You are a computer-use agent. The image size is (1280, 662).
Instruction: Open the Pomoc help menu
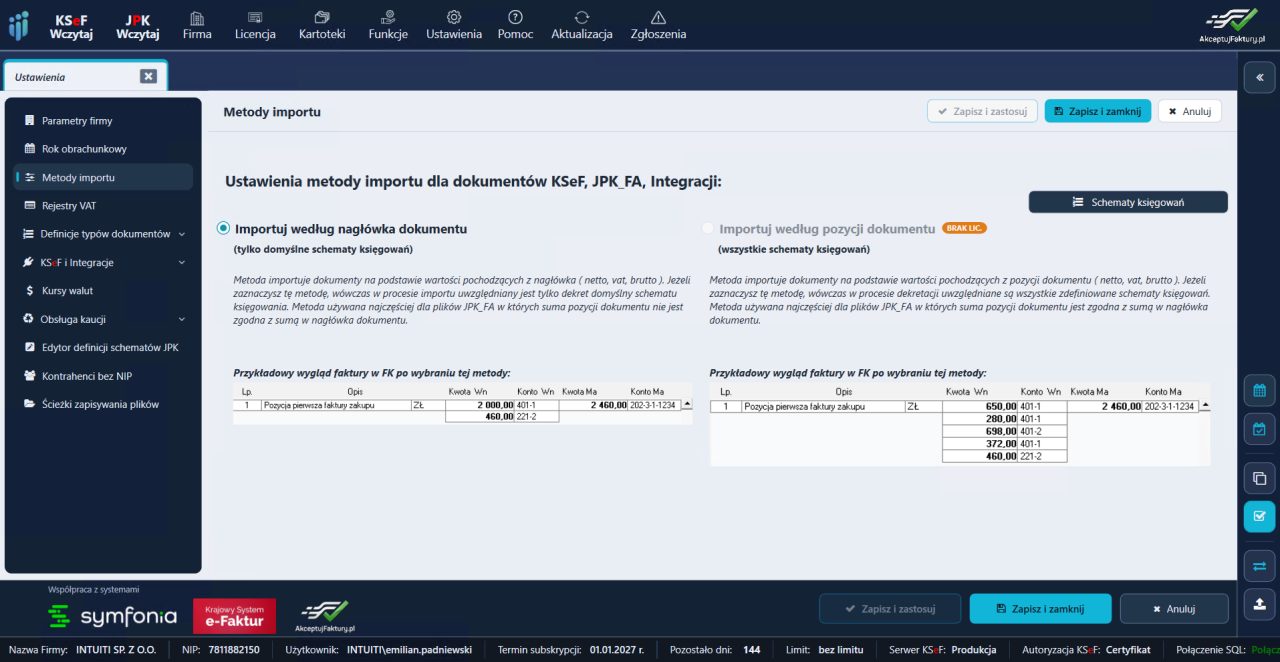point(515,26)
